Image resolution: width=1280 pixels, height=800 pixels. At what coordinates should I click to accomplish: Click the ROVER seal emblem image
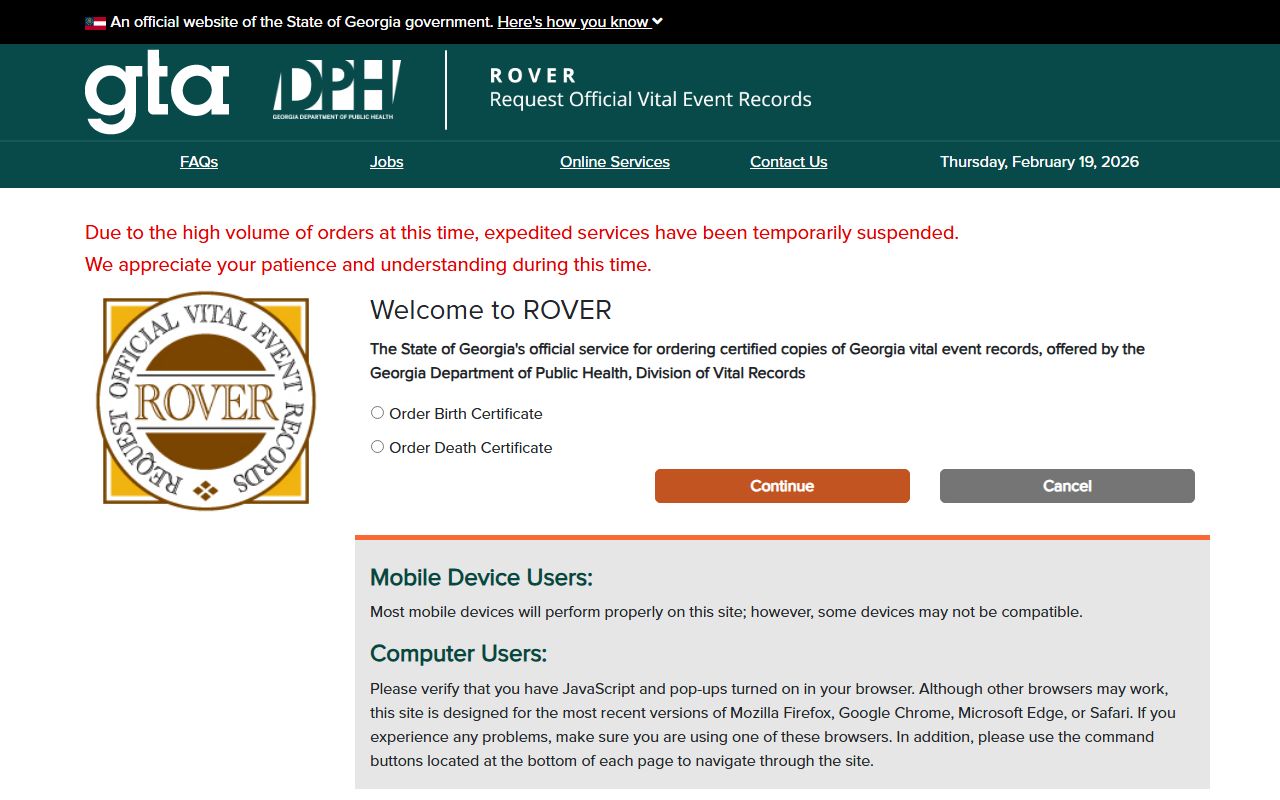206,400
